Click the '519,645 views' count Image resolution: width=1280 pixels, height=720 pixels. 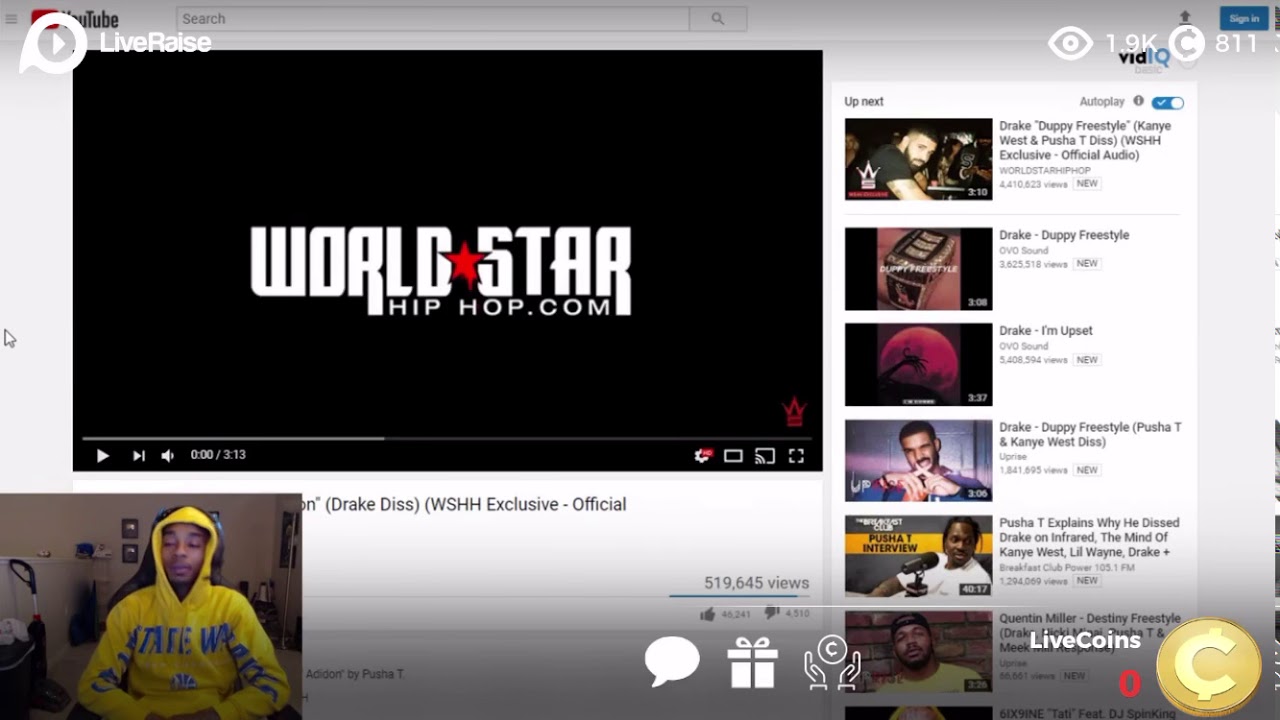756,583
